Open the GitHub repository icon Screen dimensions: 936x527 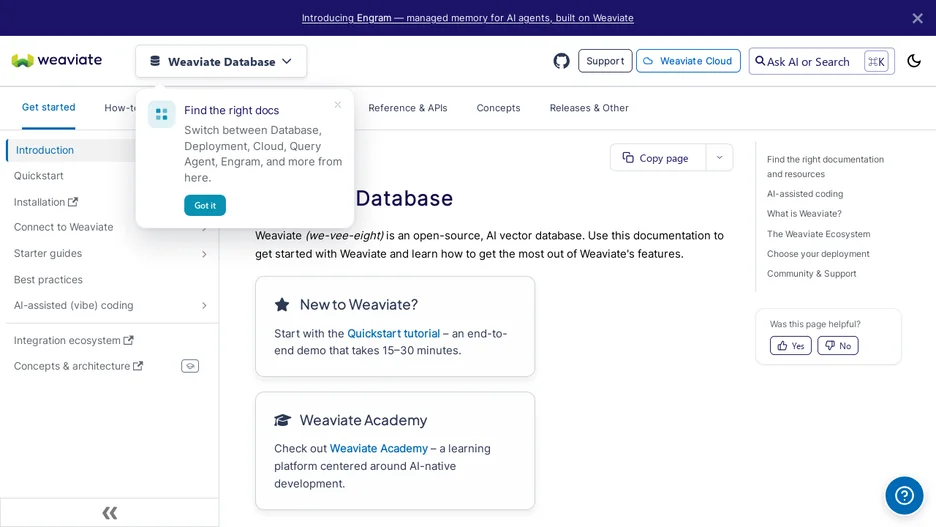(x=561, y=61)
